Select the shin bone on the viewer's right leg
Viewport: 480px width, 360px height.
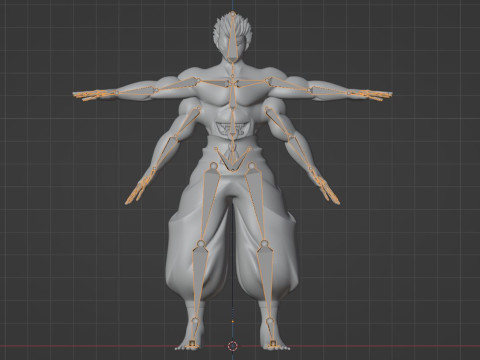pyautogui.click(x=266, y=282)
